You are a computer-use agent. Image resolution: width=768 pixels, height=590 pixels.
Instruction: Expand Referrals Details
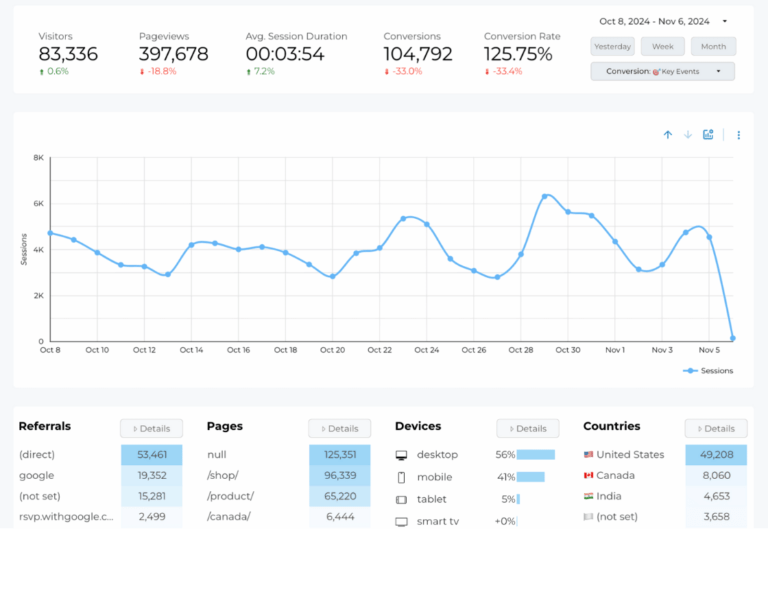[x=151, y=428]
